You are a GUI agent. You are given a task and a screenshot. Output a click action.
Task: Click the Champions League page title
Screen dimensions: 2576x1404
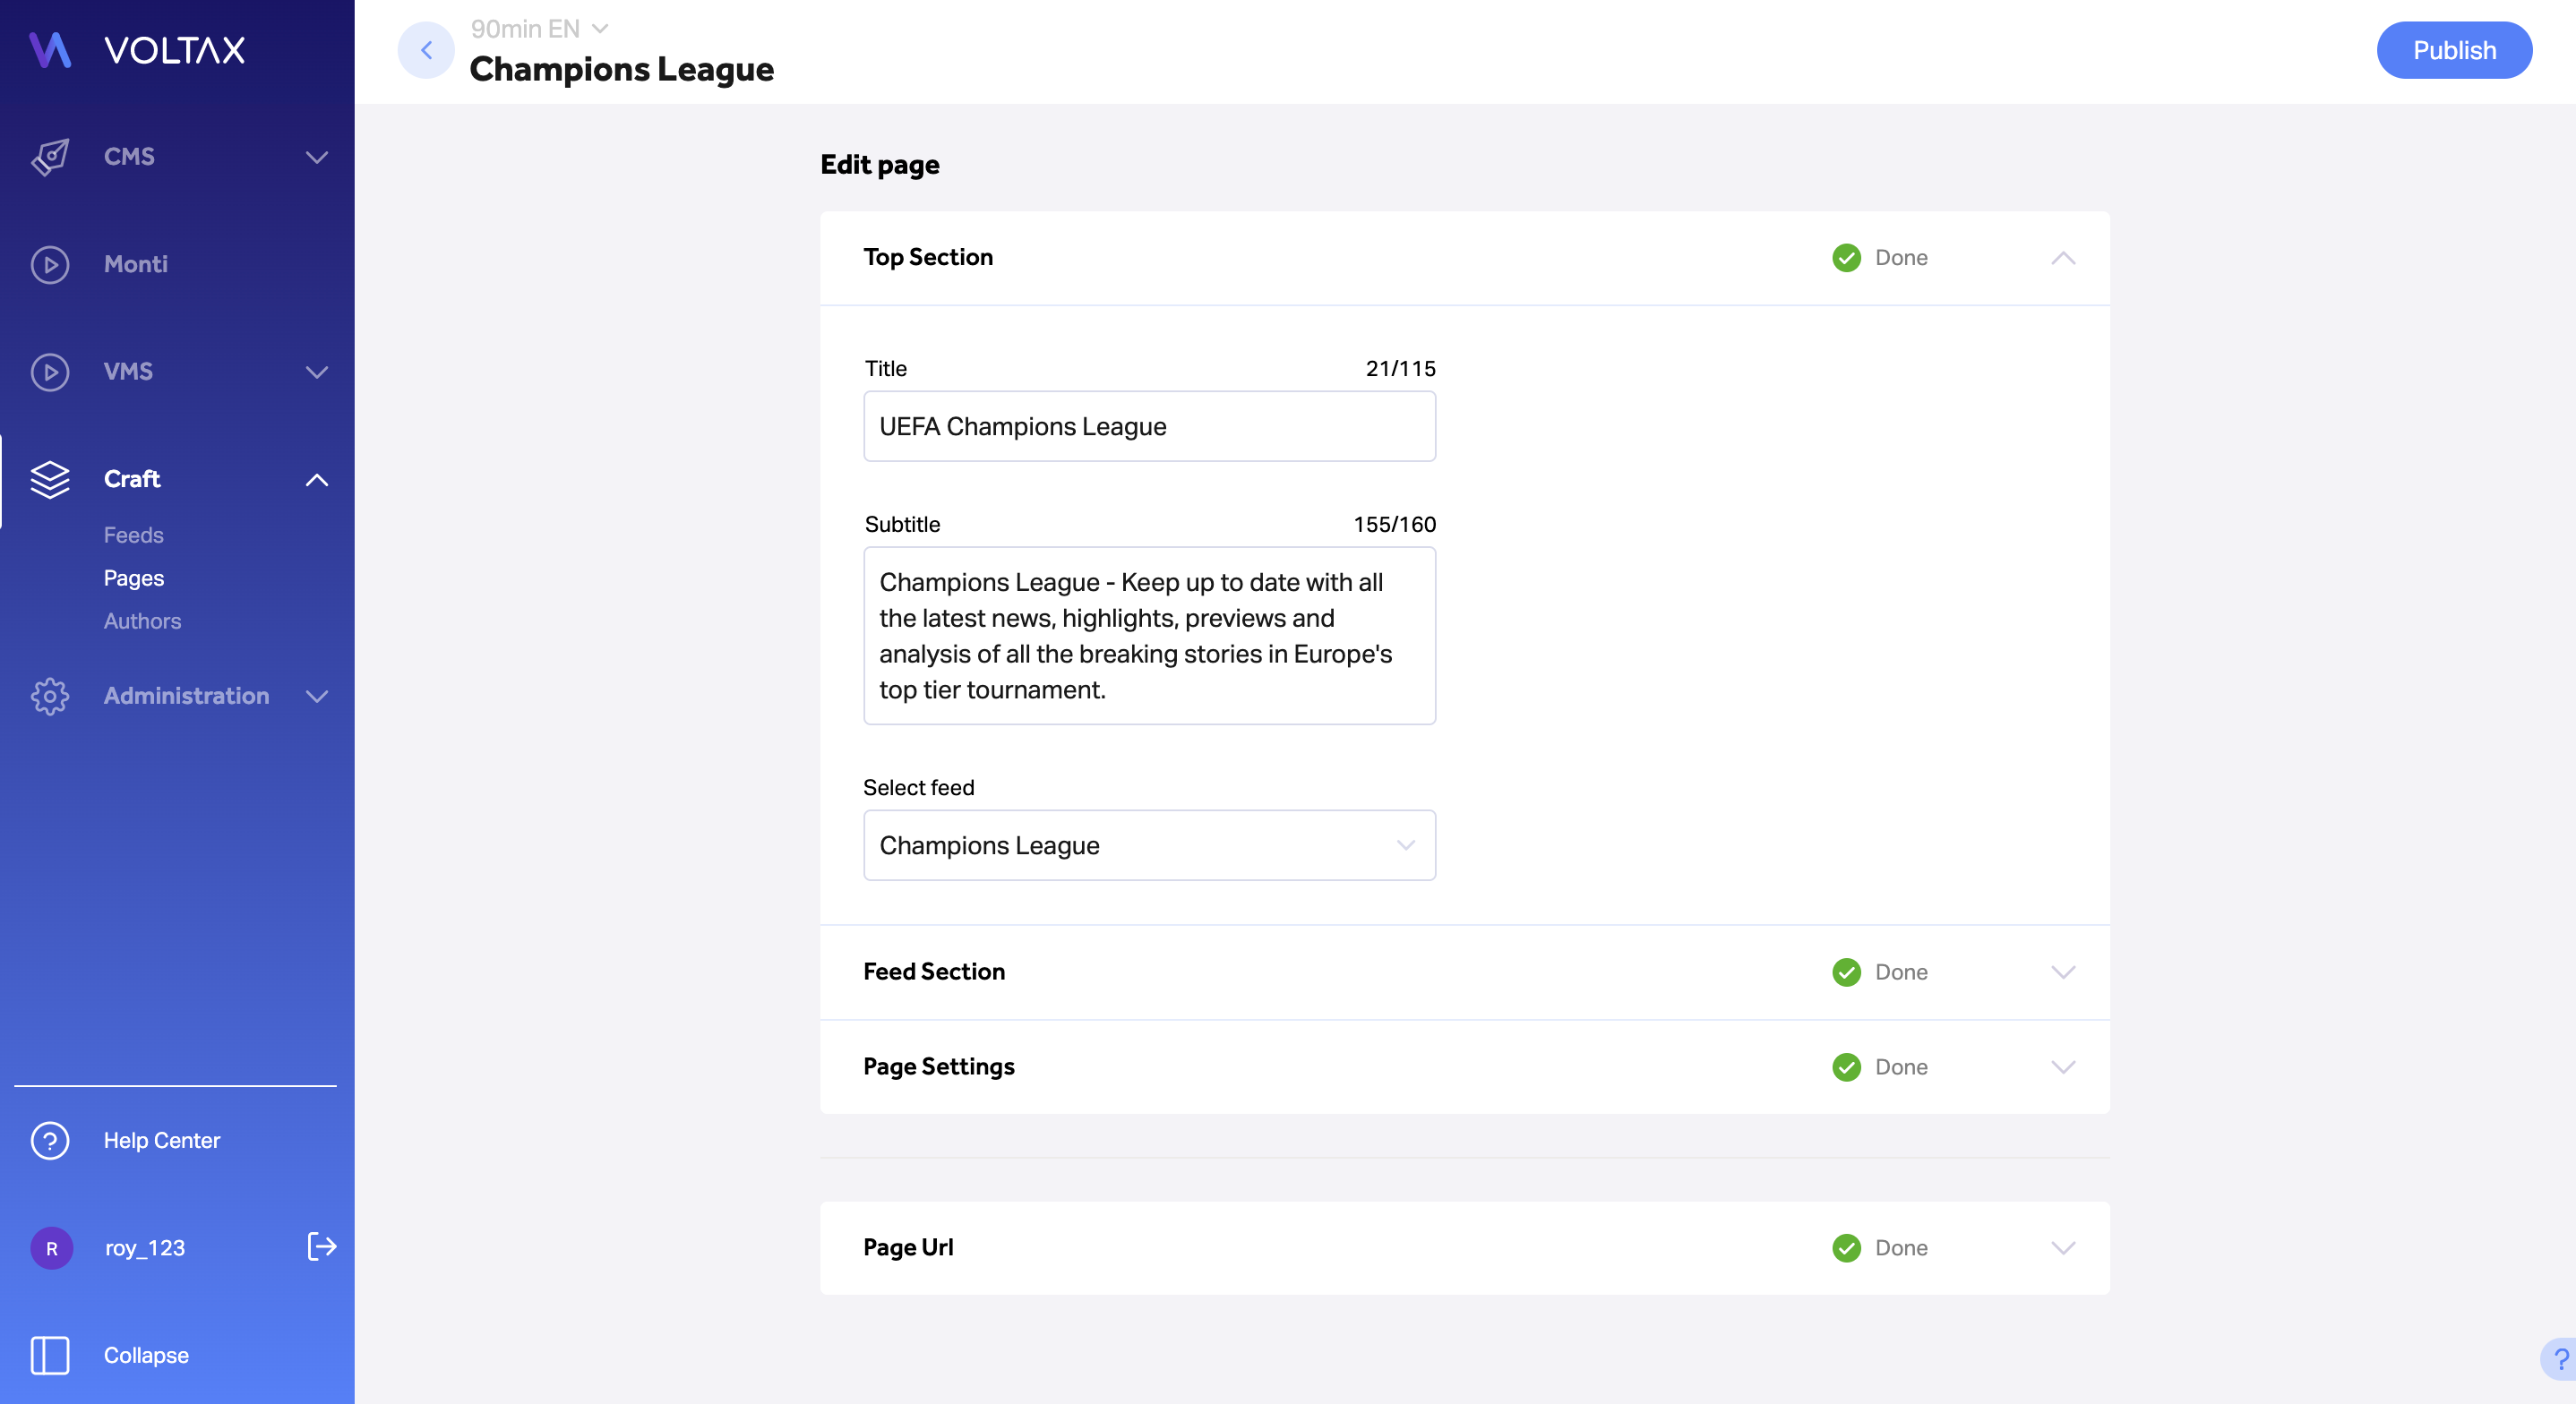[x=621, y=69]
